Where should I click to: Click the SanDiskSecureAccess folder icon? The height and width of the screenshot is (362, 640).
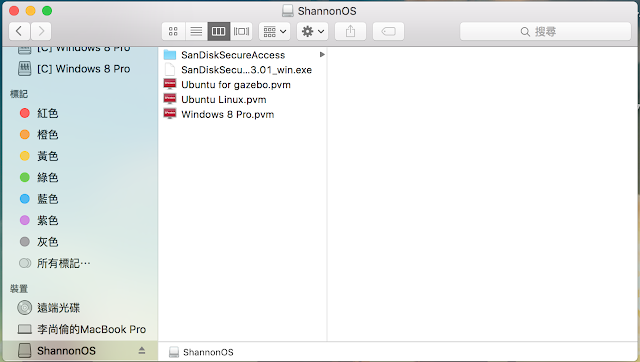pos(170,55)
